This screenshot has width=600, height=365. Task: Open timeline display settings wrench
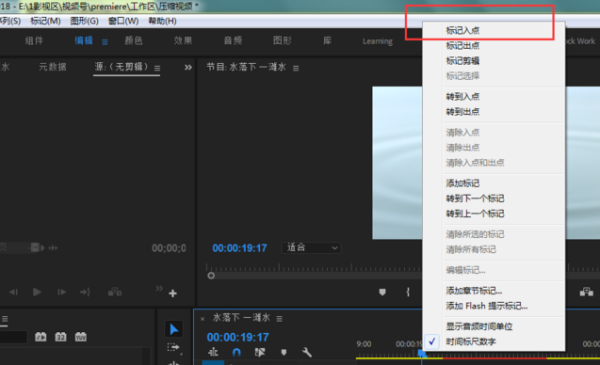307,352
